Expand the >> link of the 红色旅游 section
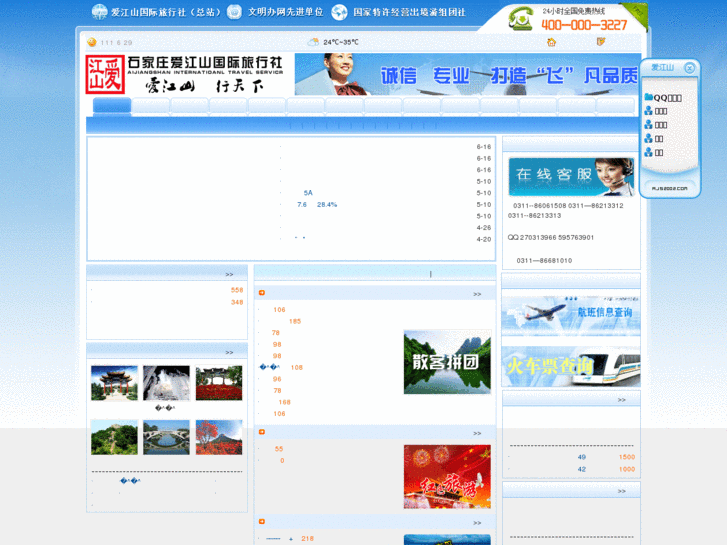The height and width of the screenshot is (545, 727). (x=477, y=433)
